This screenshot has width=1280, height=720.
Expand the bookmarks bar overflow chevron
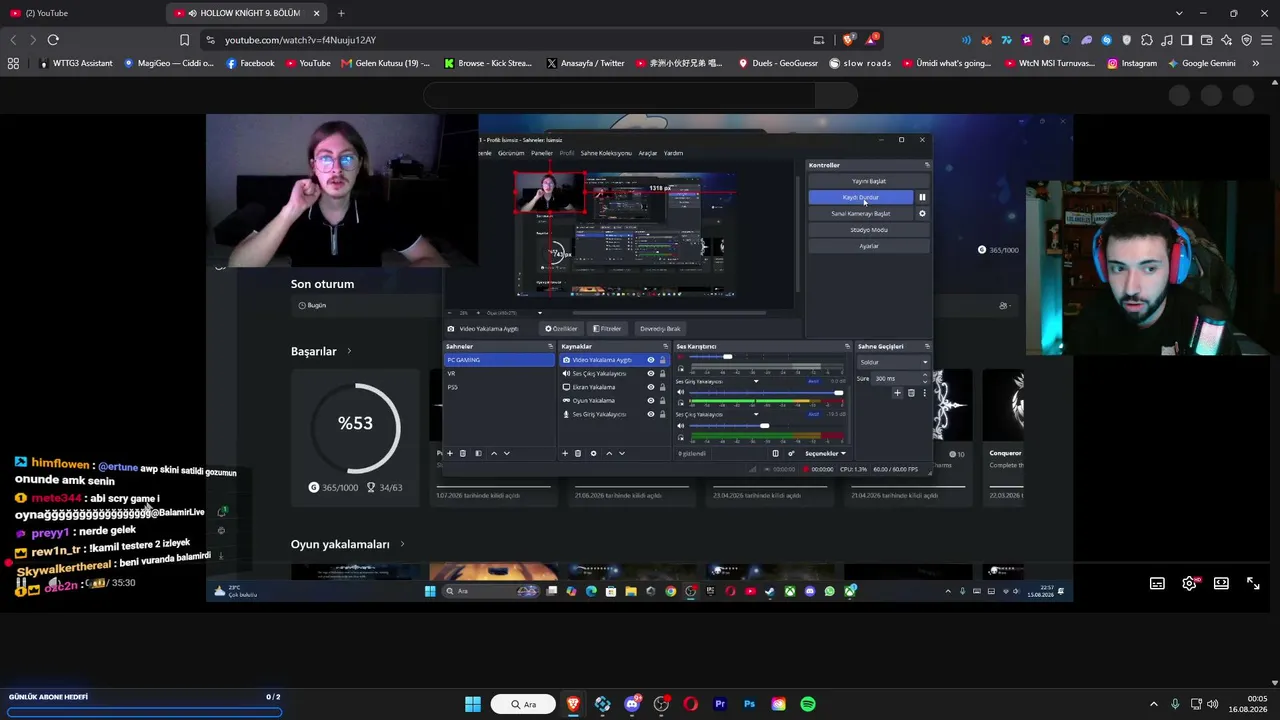(x=1257, y=63)
